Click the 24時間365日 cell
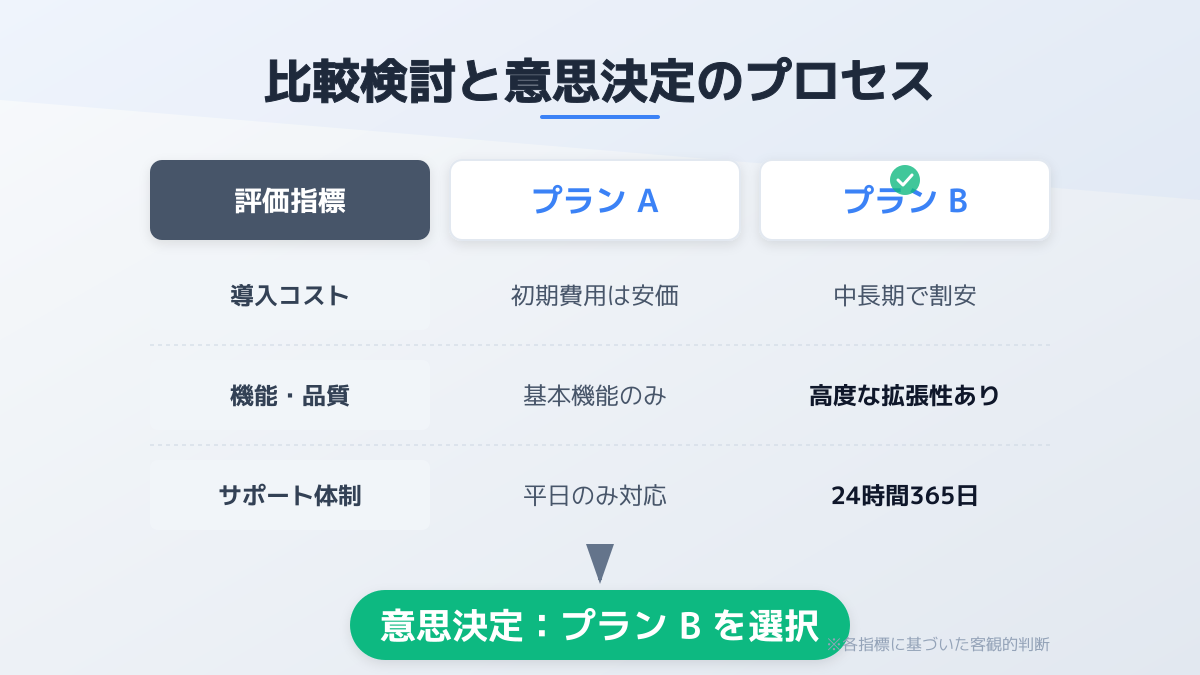The width and height of the screenshot is (1200, 675). point(905,495)
